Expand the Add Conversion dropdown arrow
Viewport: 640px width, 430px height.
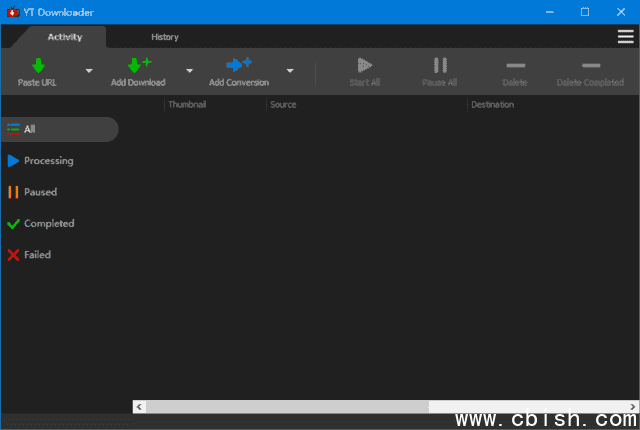click(290, 71)
